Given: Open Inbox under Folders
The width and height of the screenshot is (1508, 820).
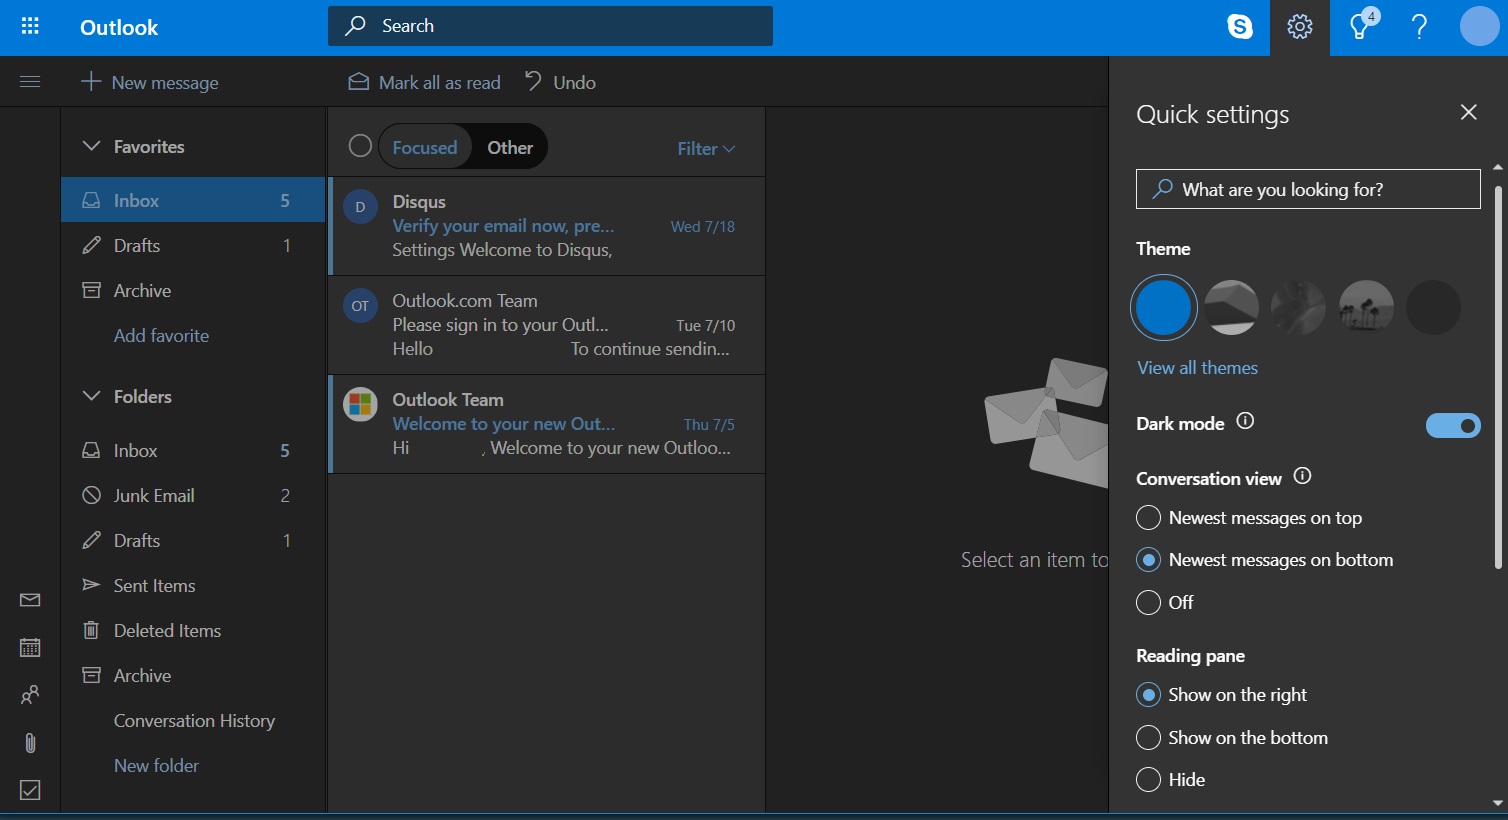Looking at the screenshot, I should pos(193,450).
